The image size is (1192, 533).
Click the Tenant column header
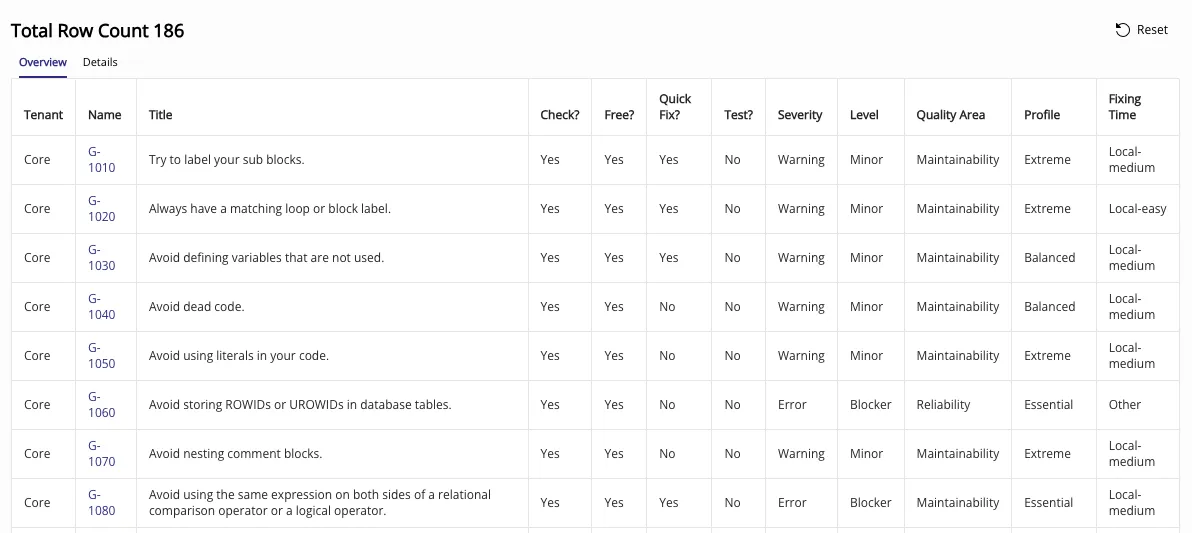coord(43,115)
